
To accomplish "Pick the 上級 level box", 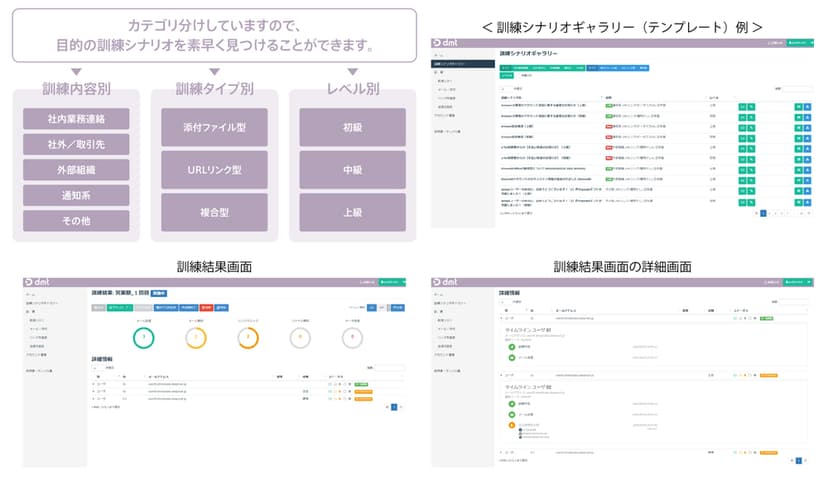I will (353, 212).
